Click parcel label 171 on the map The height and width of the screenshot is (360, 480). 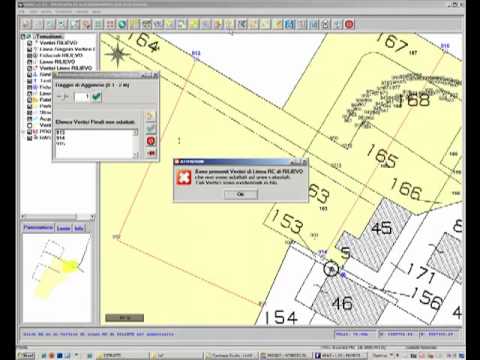(421, 272)
